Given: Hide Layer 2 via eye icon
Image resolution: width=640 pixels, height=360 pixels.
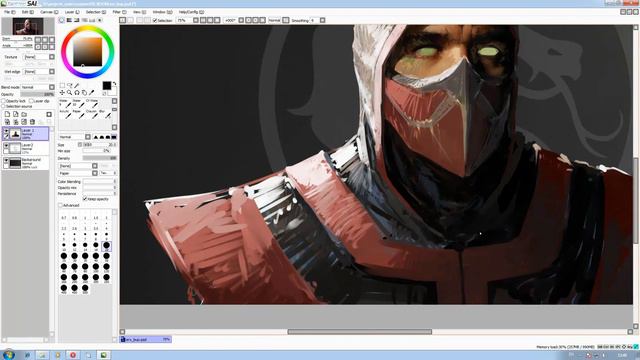Looking at the screenshot, I should 6,146.
